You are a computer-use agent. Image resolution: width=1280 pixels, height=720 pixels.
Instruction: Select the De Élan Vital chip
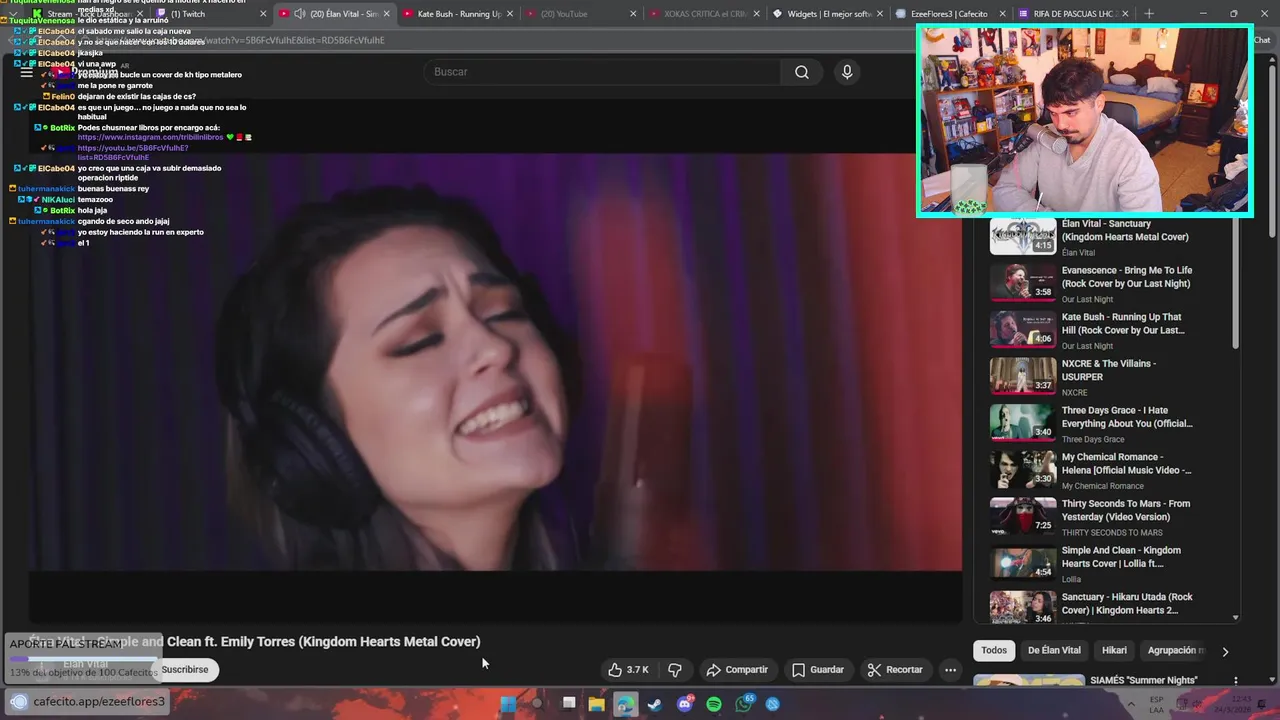pyautogui.click(x=1054, y=650)
